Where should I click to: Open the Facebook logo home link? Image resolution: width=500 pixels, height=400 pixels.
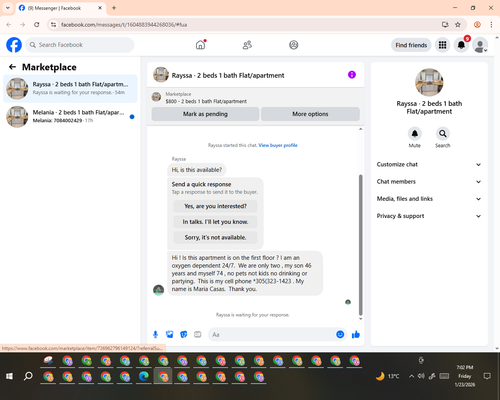(x=14, y=45)
